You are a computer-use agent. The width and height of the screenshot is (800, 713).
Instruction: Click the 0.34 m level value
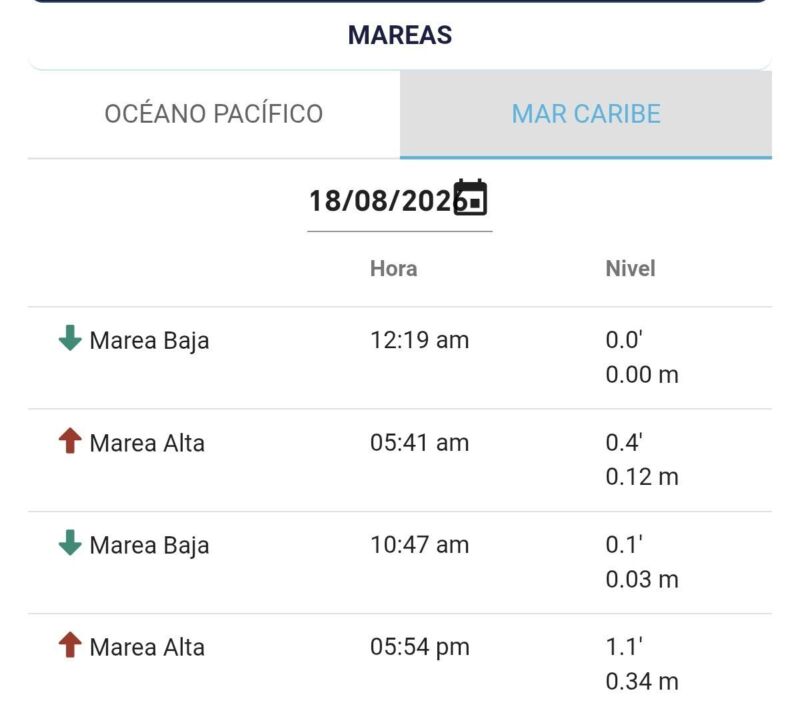pyautogui.click(x=642, y=682)
